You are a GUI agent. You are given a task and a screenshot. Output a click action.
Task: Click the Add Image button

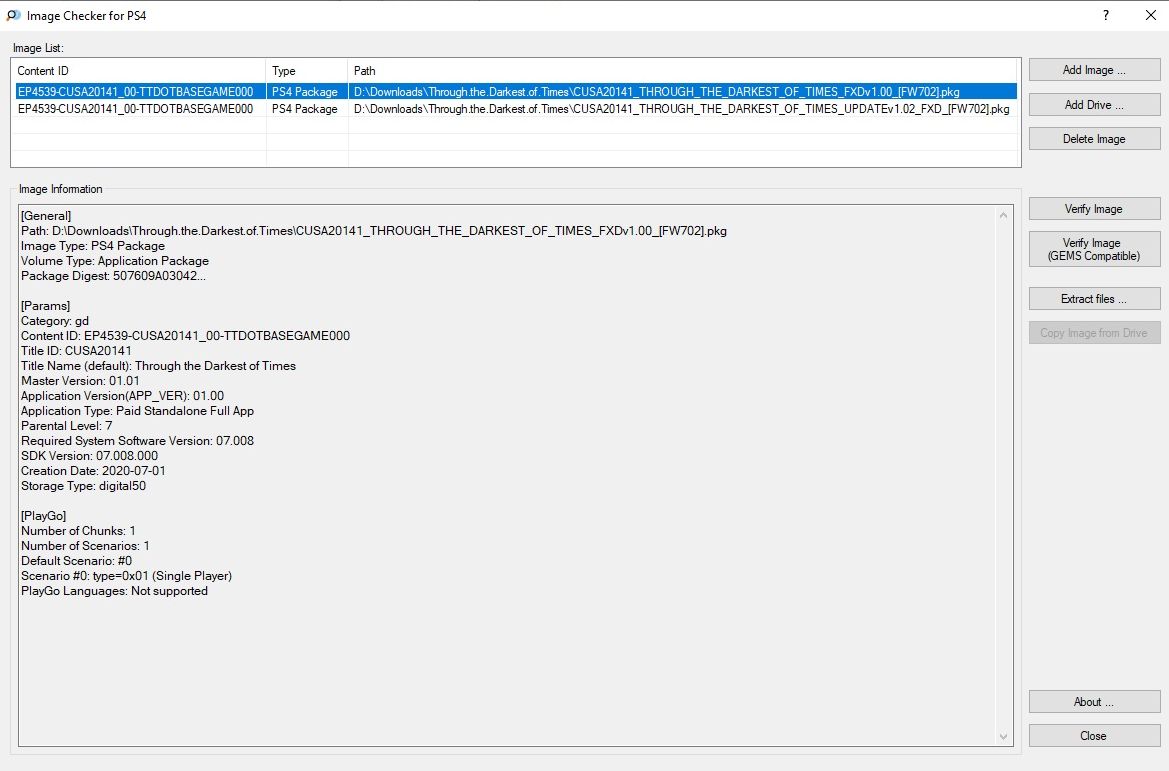1094,70
